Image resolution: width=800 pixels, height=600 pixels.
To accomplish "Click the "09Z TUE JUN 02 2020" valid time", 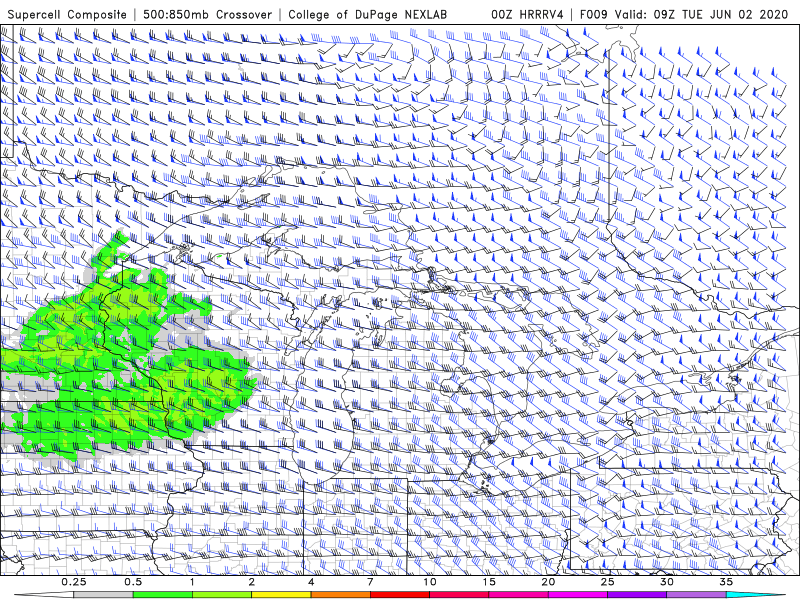I will click(x=720, y=15).
